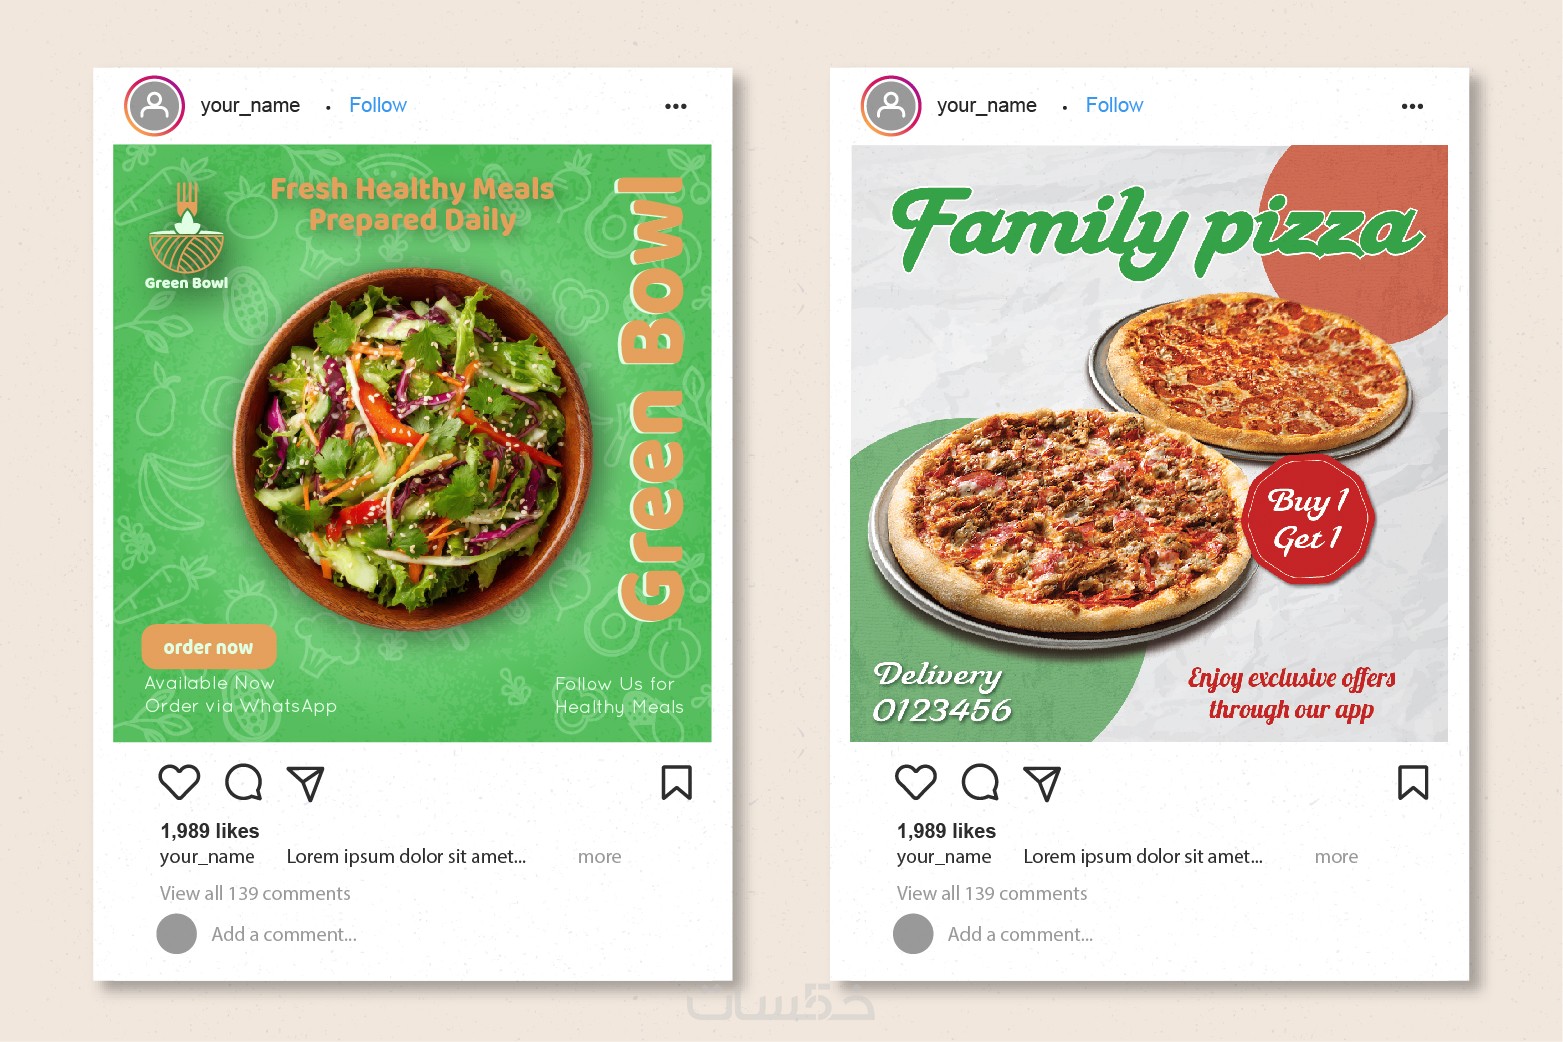Open three-dot options on the salad post
The width and height of the screenshot is (1563, 1042).
[676, 106]
